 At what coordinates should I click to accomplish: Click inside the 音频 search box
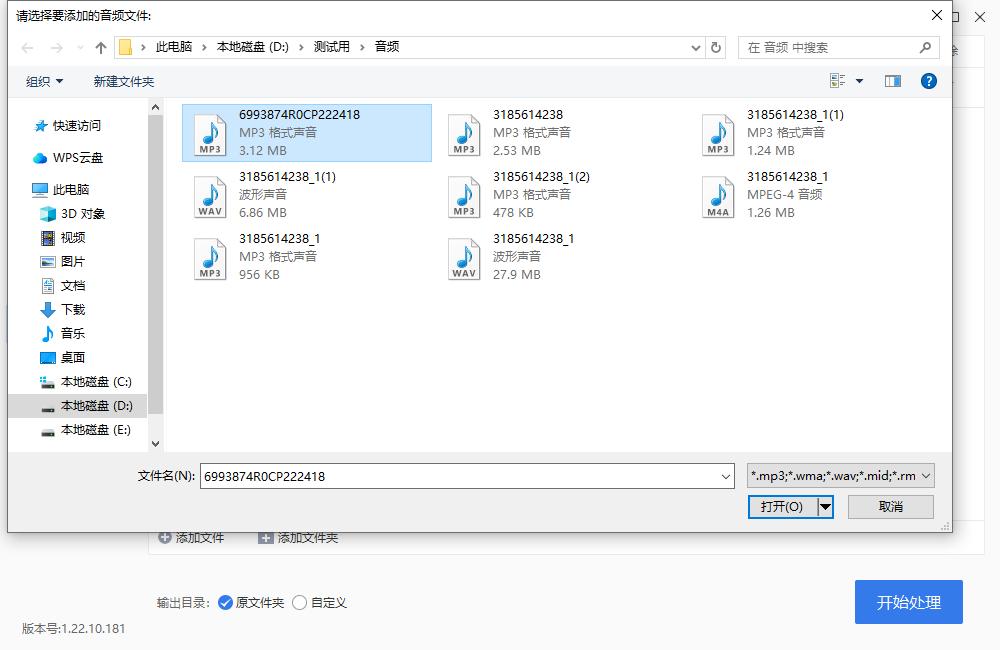pyautogui.click(x=840, y=47)
